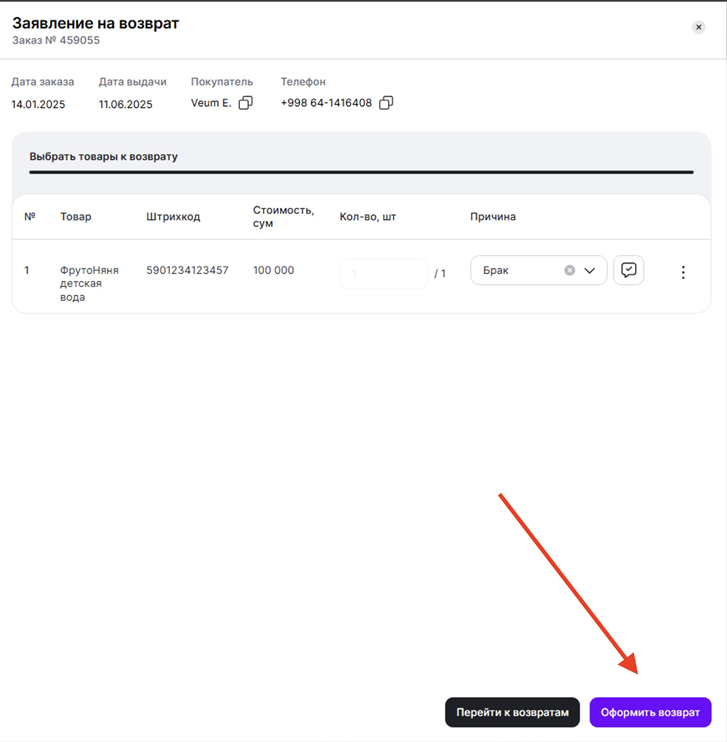Image resolution: width=727 pixels, height=742 pixels.
Task: Submit with 'Оформить возврат' button
Action: 650,712
